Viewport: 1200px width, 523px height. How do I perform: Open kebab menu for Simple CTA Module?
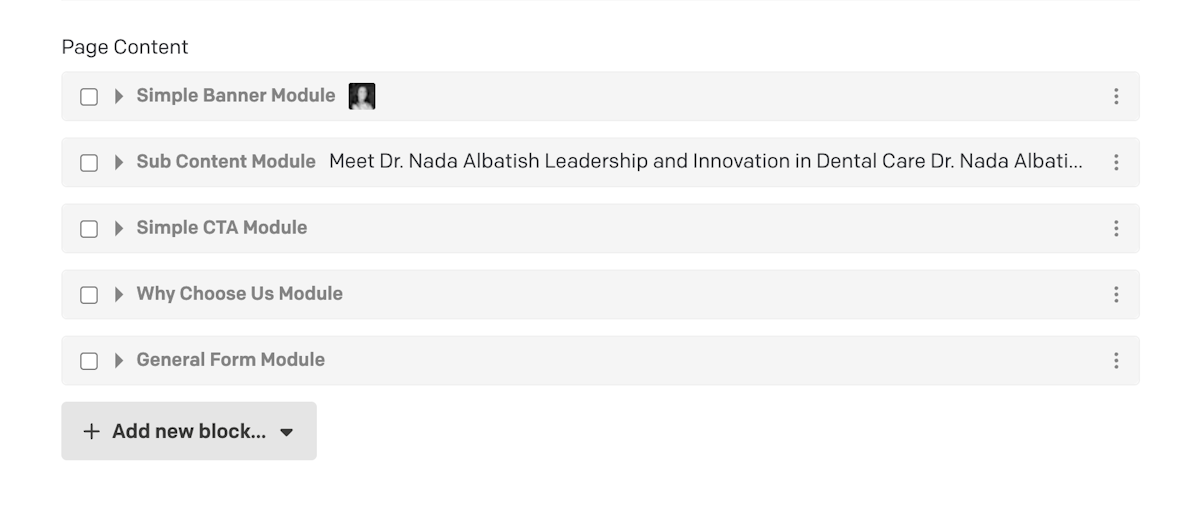pos(1116,228)
